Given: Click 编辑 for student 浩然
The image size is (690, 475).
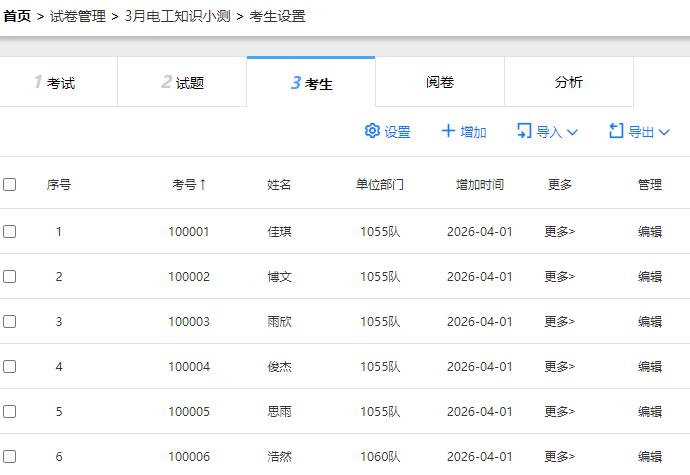Looking at the screenshot, I should 650,456.
